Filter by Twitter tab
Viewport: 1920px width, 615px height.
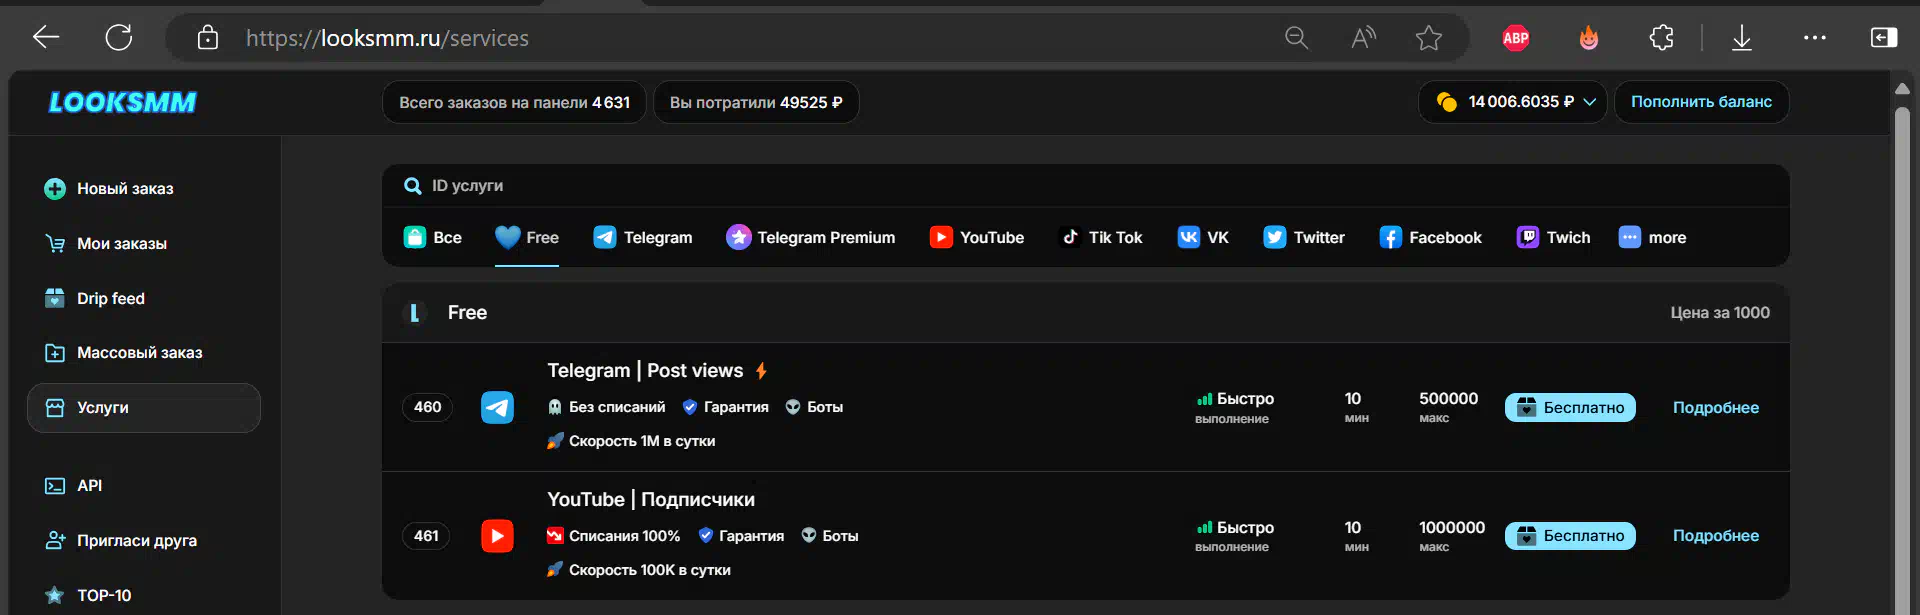(x=1303, y=237)
